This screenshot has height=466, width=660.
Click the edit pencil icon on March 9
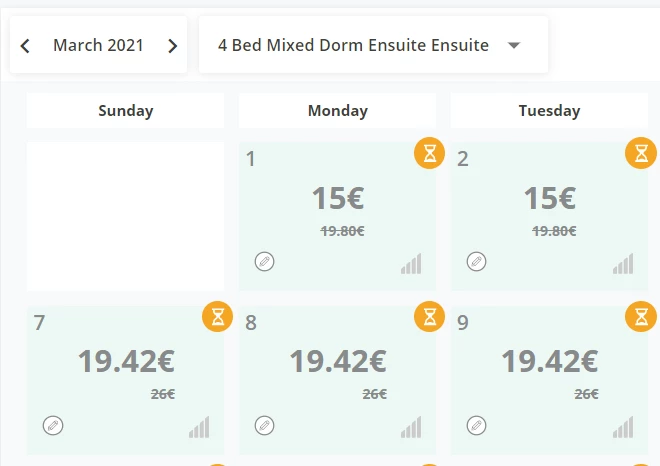tap(476, 425)
